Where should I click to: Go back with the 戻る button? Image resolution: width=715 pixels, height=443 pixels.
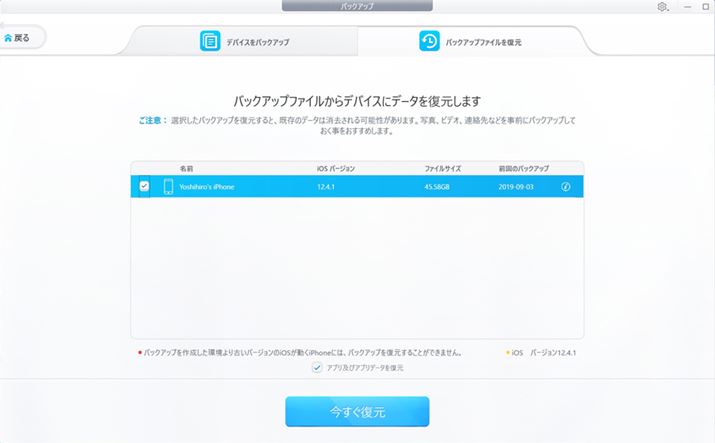click(x=20, y=38)
